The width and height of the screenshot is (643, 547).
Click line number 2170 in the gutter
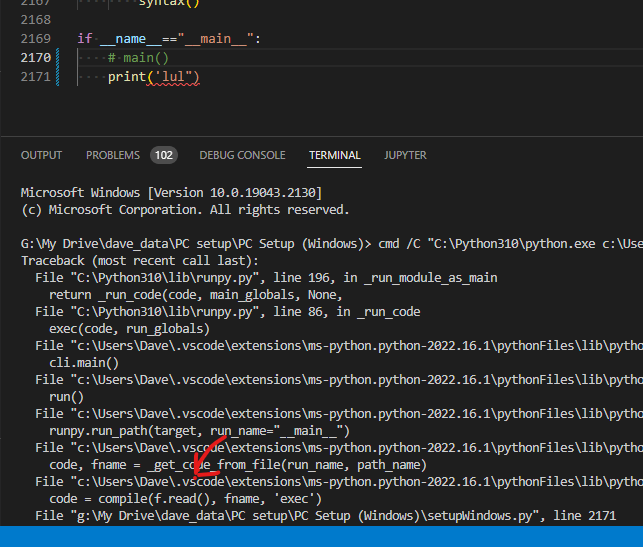pyautogui.click(x=36, y=58)
